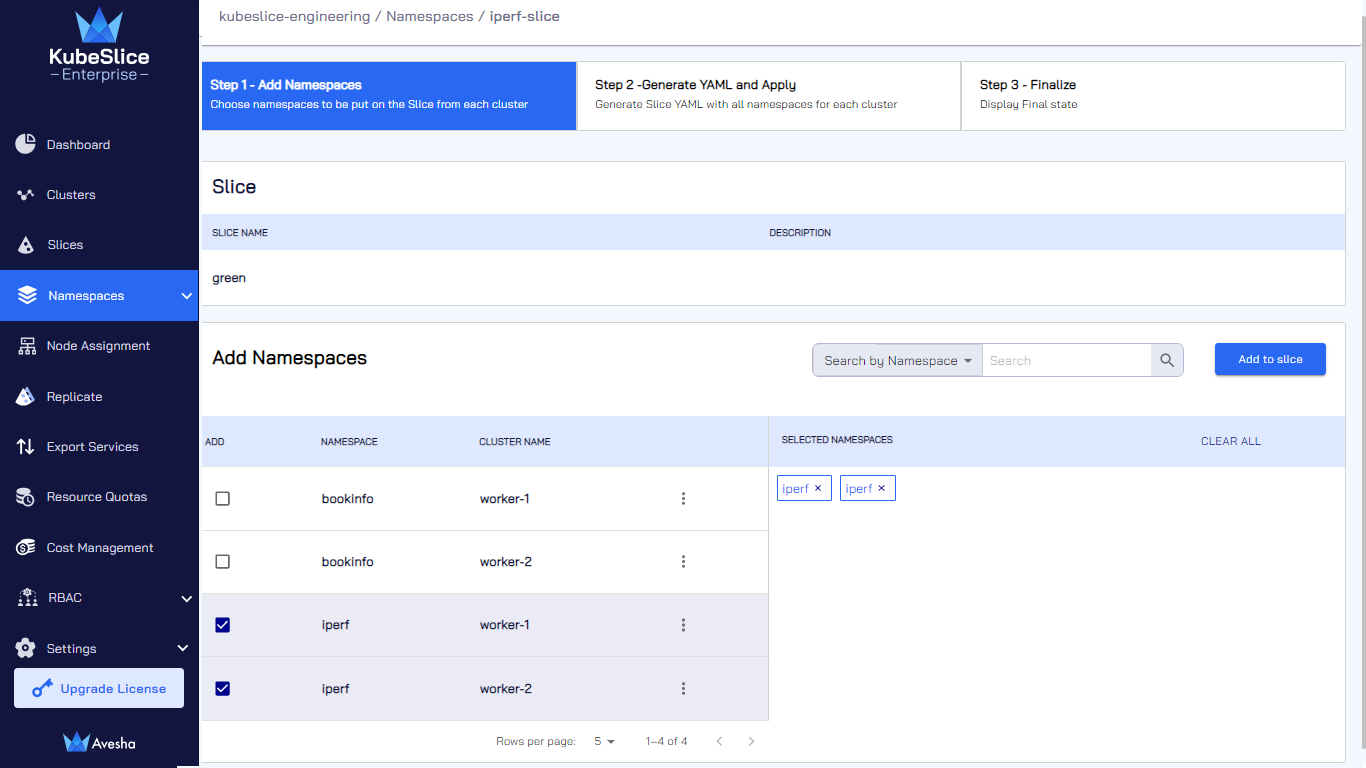
Task: Check the bookinfo worker-1 checkbox
Action: (x=223, y=498)
